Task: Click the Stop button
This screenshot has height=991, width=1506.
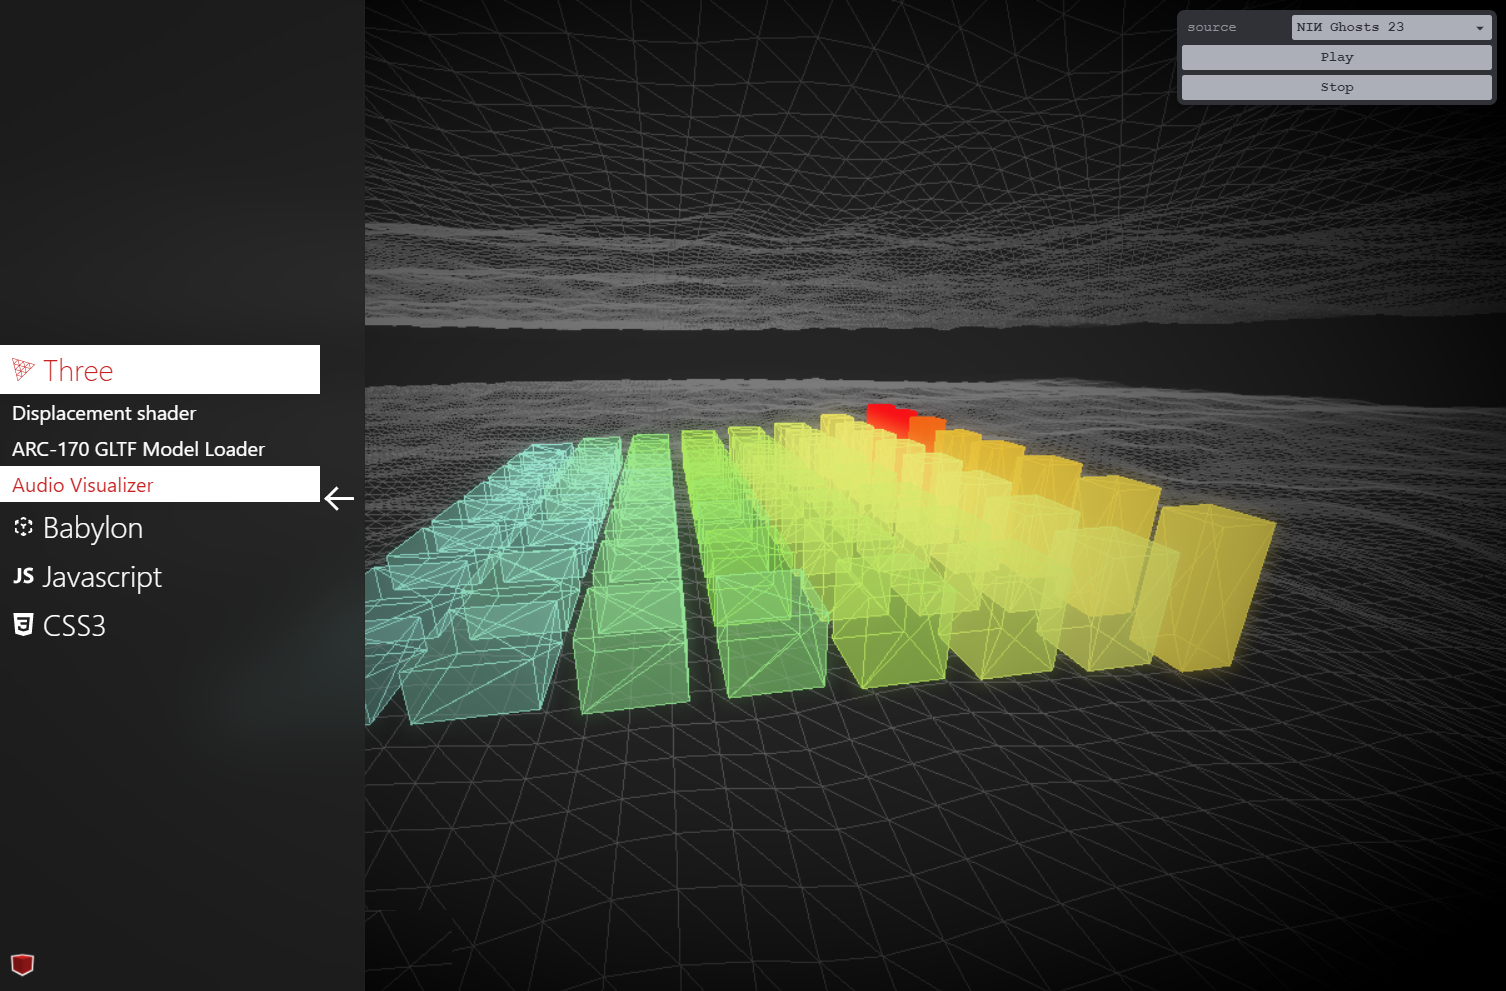Action: point(1336,87)
